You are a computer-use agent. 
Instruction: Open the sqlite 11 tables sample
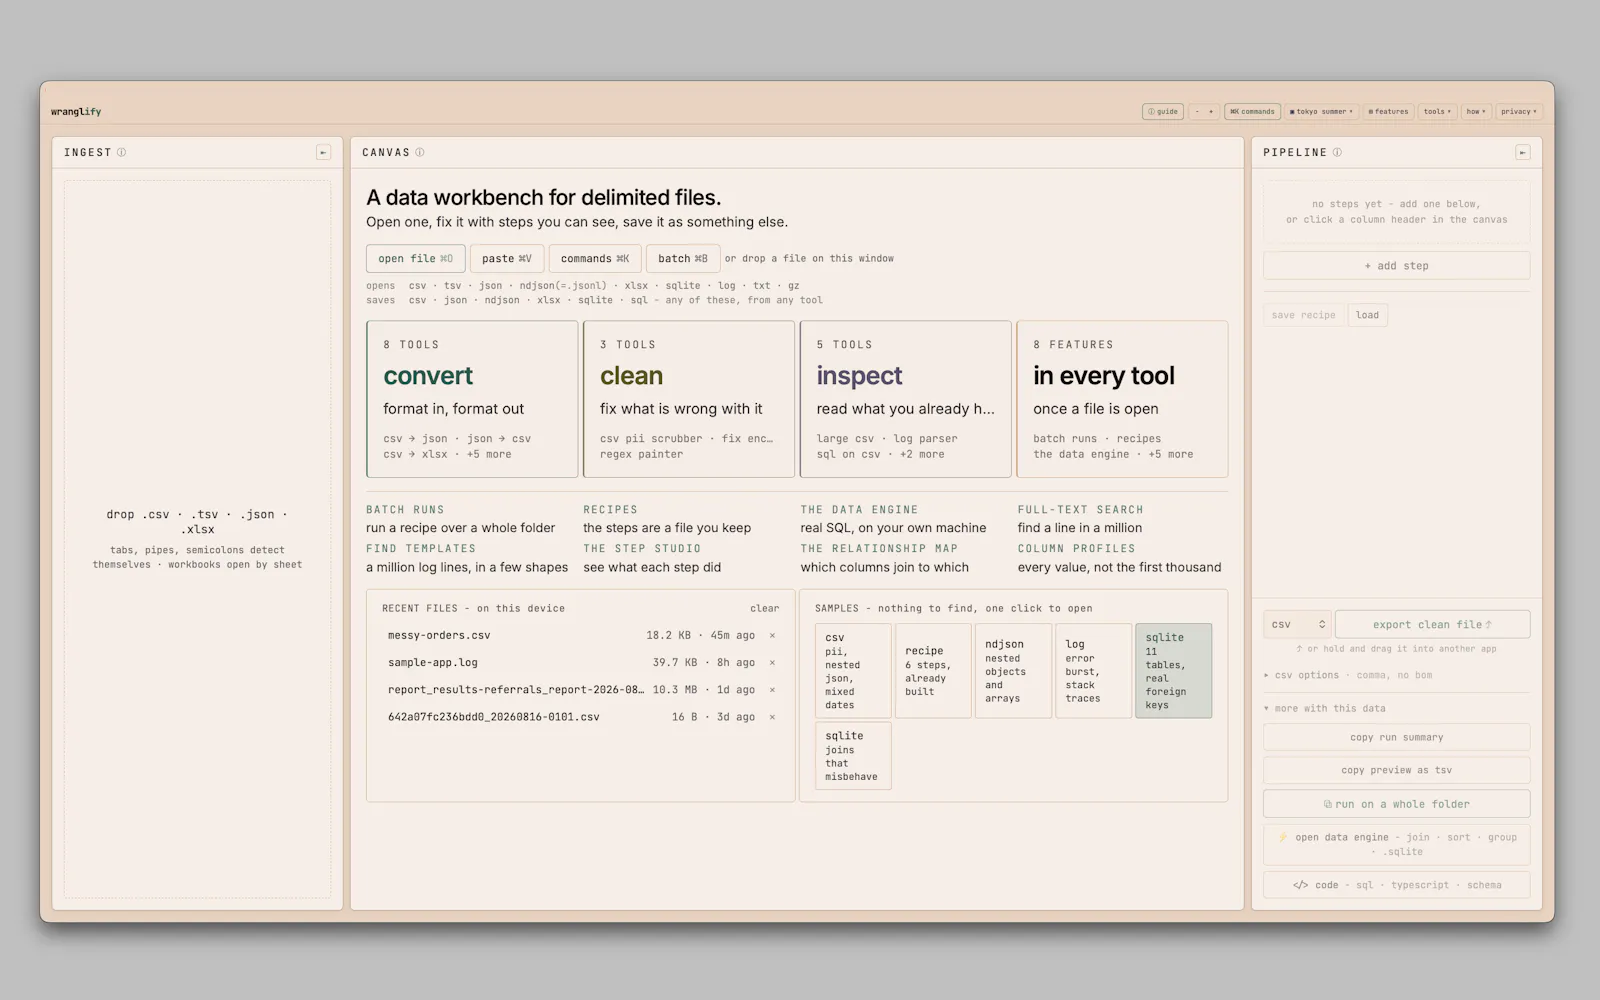tap(1173, 671)
